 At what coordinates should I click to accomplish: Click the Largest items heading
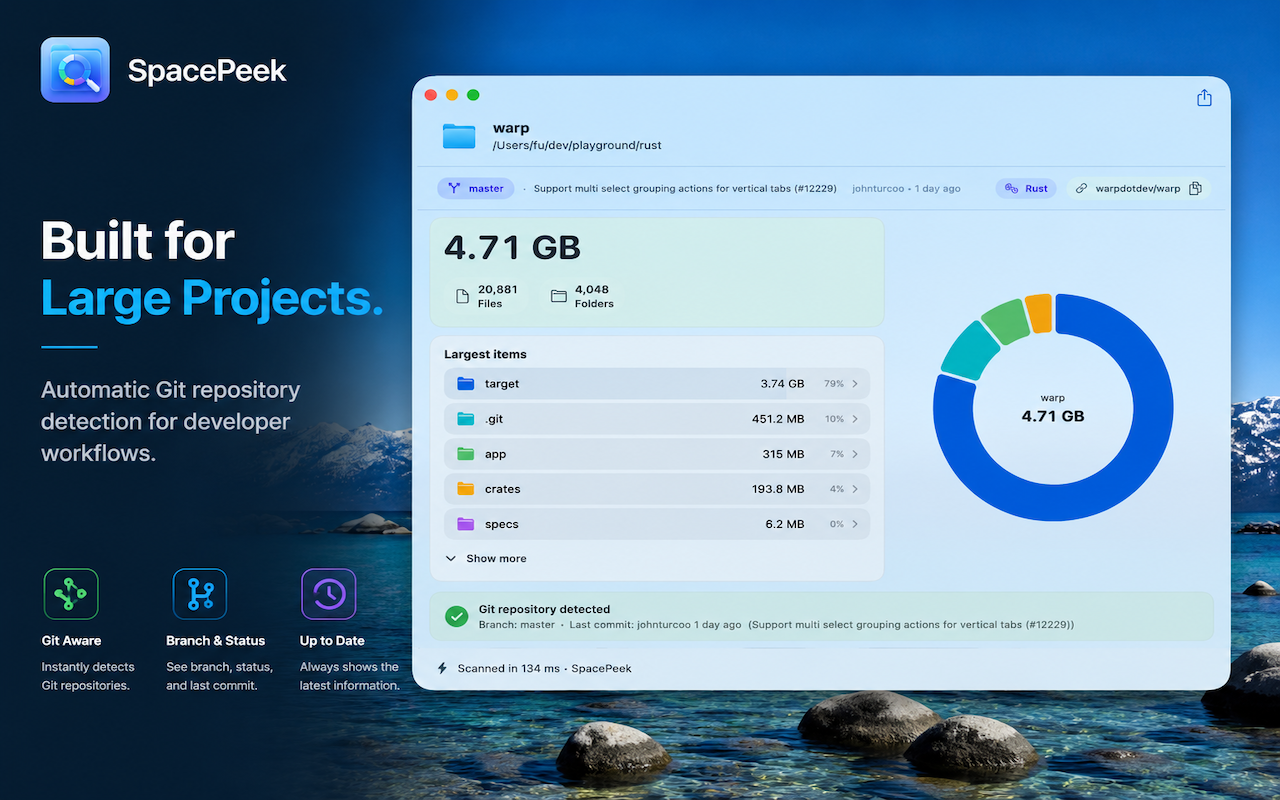point(485,354)
